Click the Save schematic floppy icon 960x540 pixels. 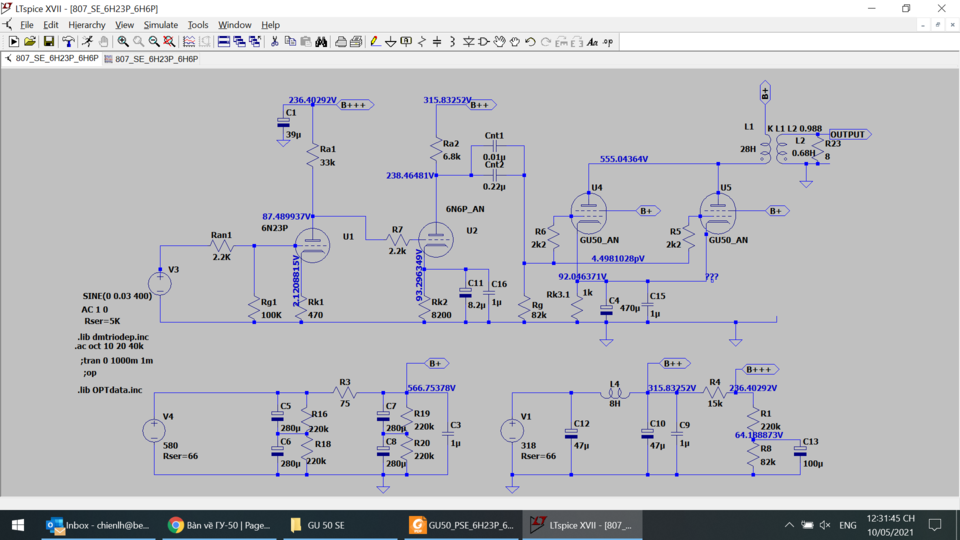point(48,42)
